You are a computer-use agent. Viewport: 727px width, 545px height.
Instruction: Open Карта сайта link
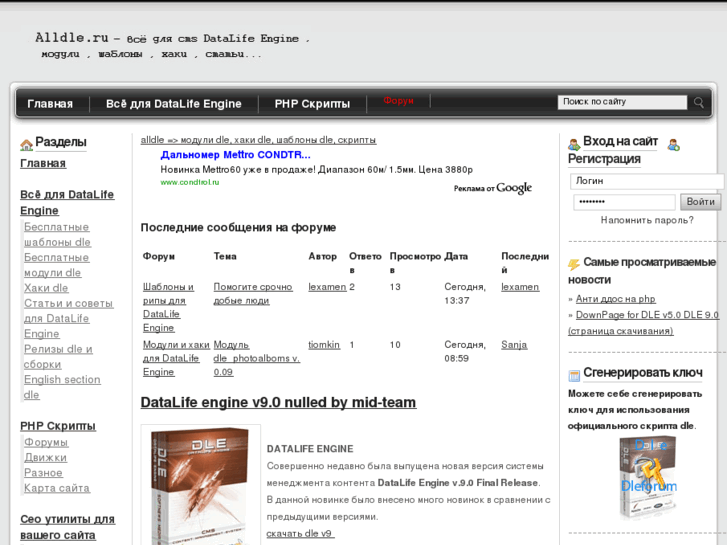click(x=57, y=488)
